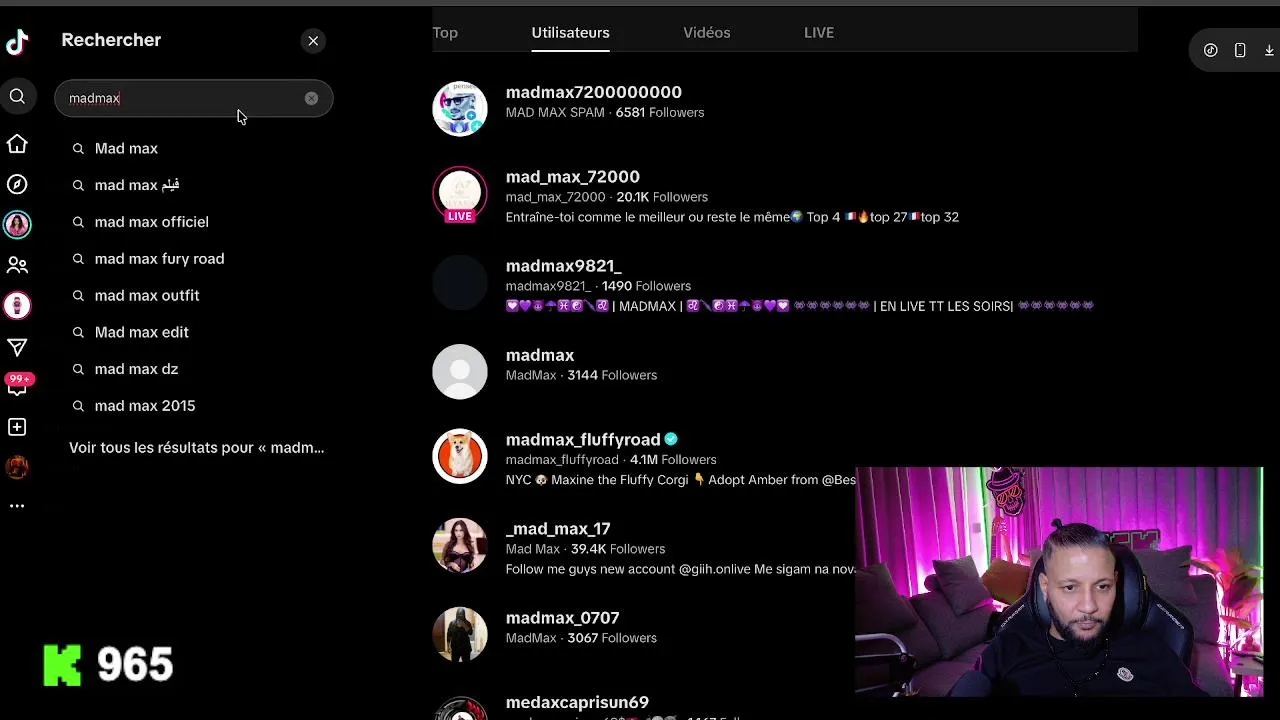Click the madmax_fluffyroad username
This screenshot has height=720, width=1280.
click(583, 439)
